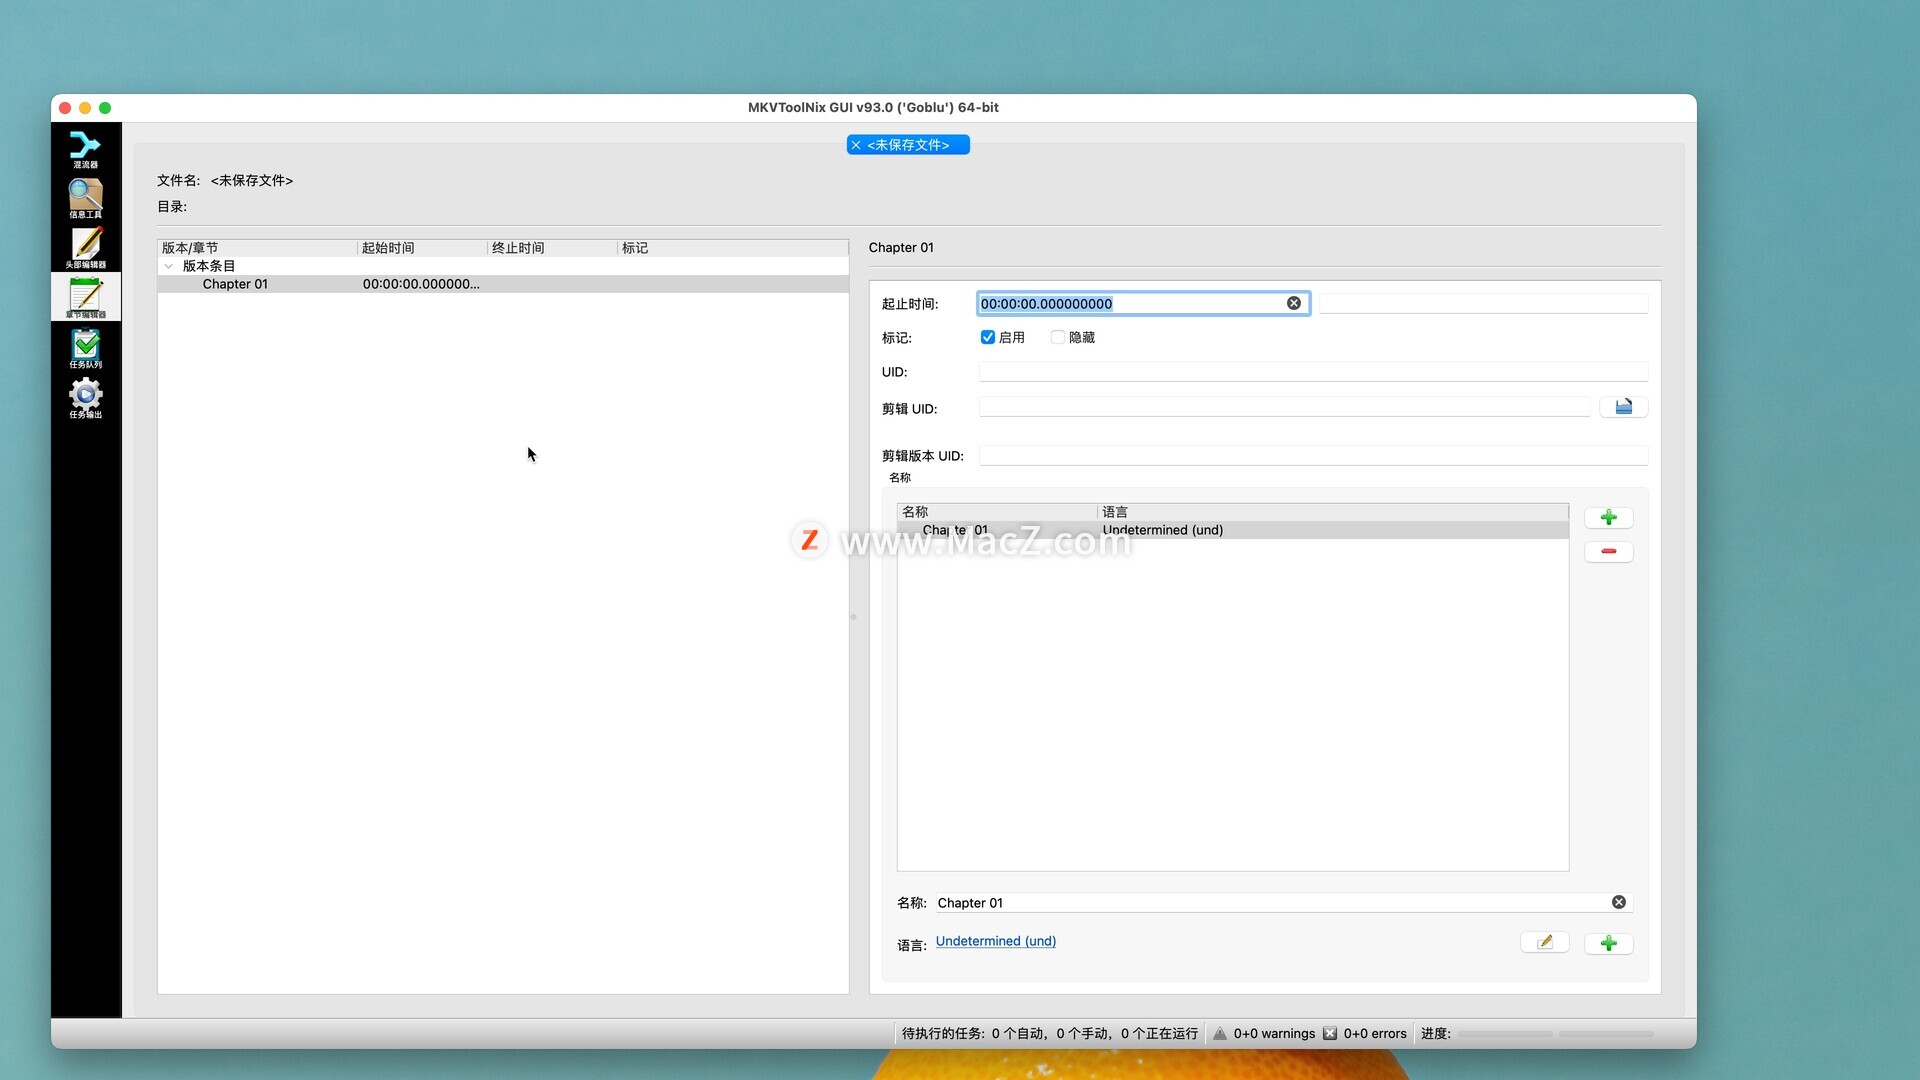This screenshot has width=1920, height=1080.
Task: Click the 00:00:00.000000... start time cell
Action: [421, 284]
